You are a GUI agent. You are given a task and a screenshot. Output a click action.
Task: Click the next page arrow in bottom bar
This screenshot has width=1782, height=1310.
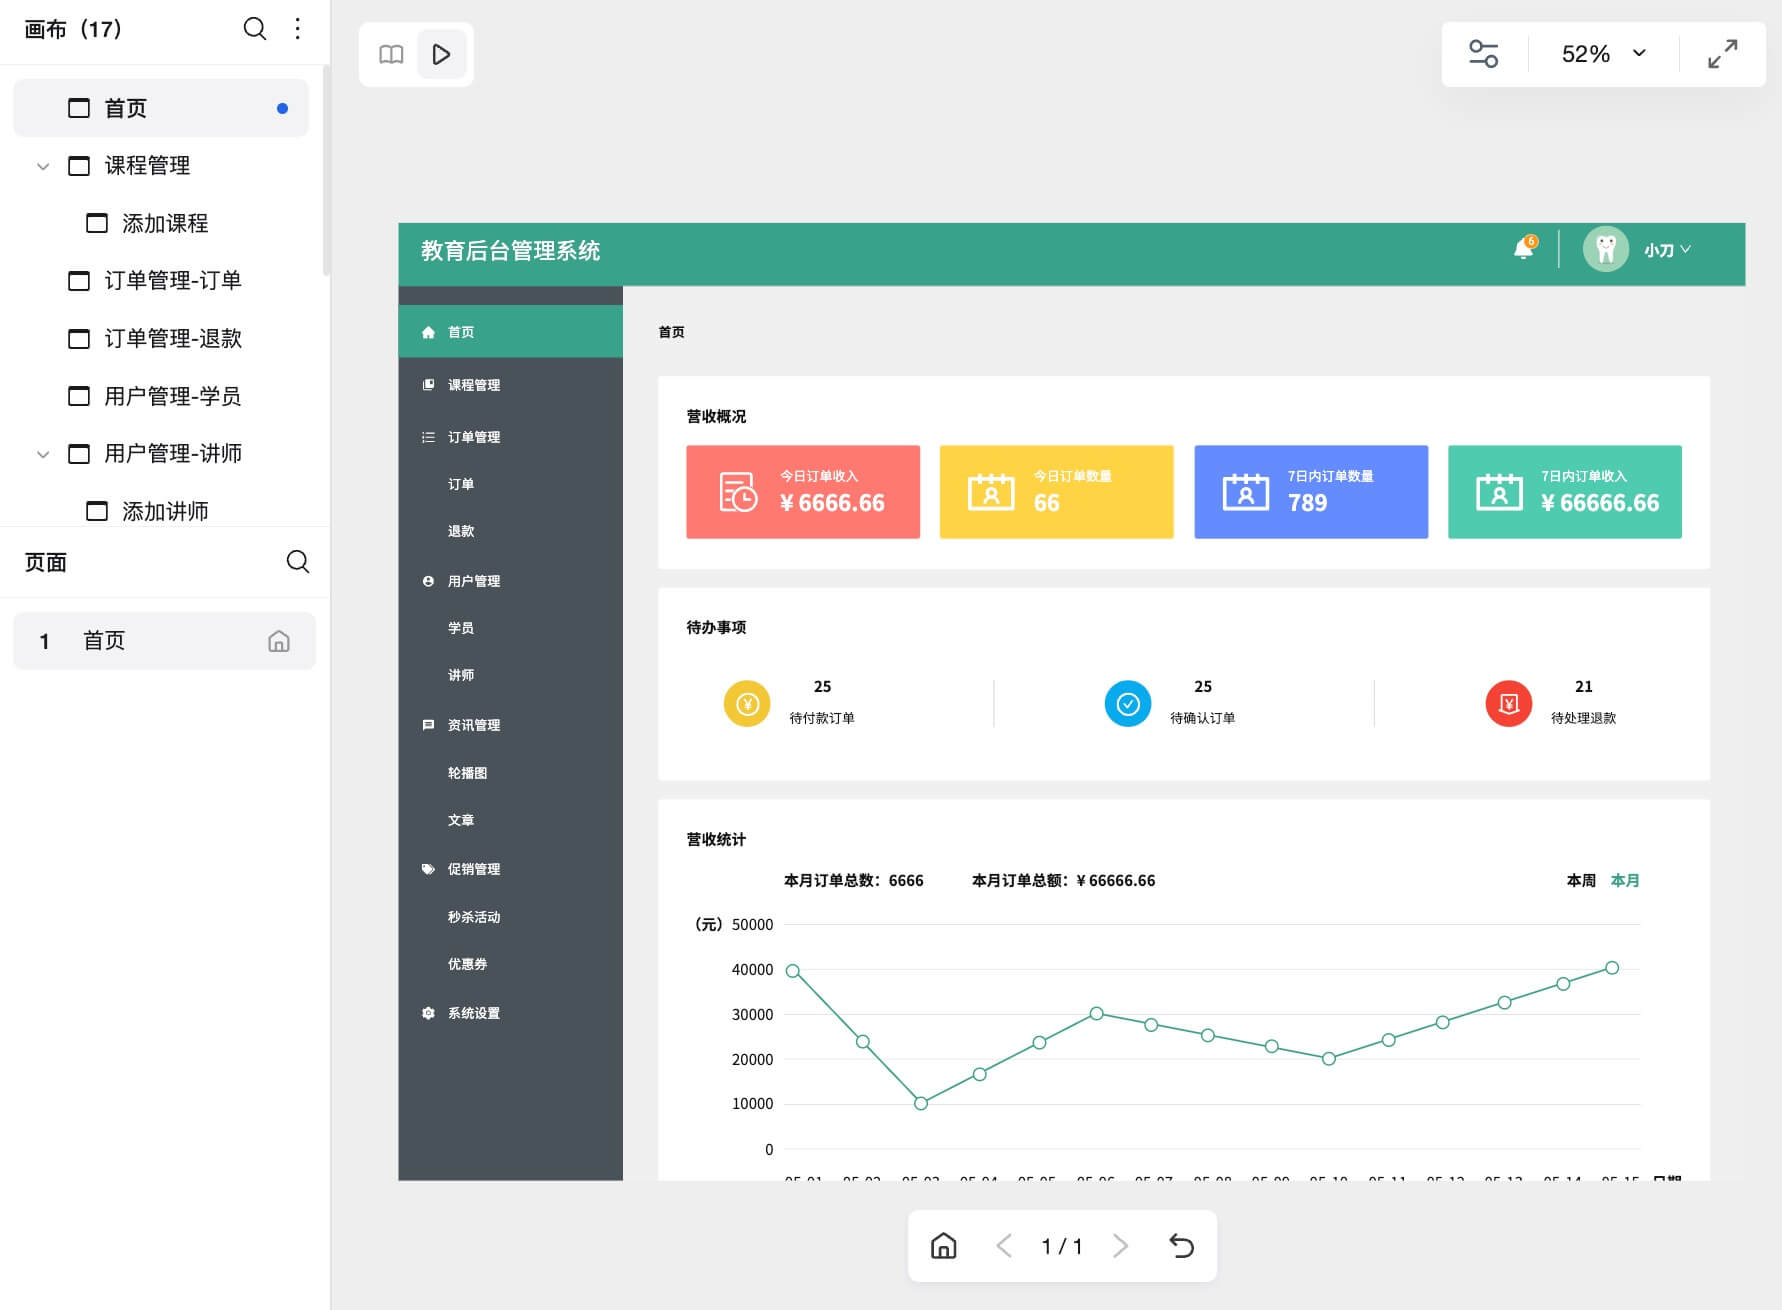pyautogui.click(x=1120, y=1246)
